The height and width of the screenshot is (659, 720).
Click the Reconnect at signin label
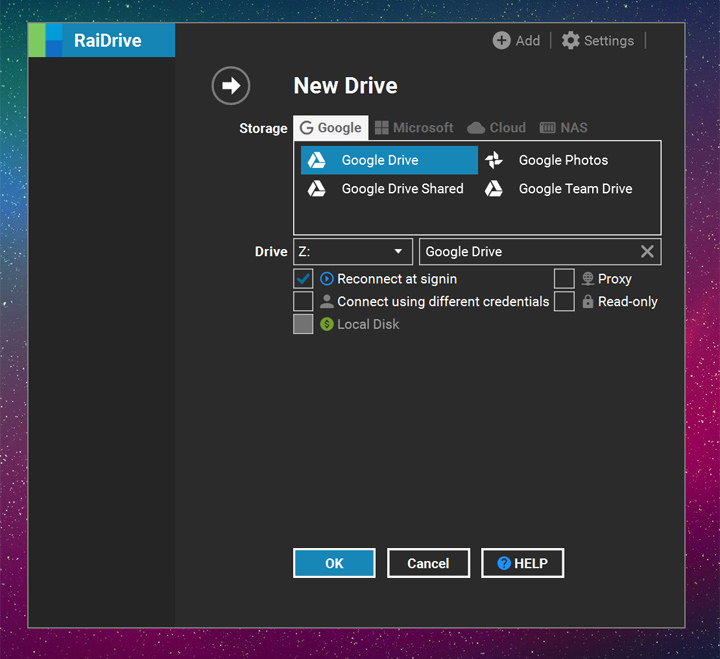(397, 279)
